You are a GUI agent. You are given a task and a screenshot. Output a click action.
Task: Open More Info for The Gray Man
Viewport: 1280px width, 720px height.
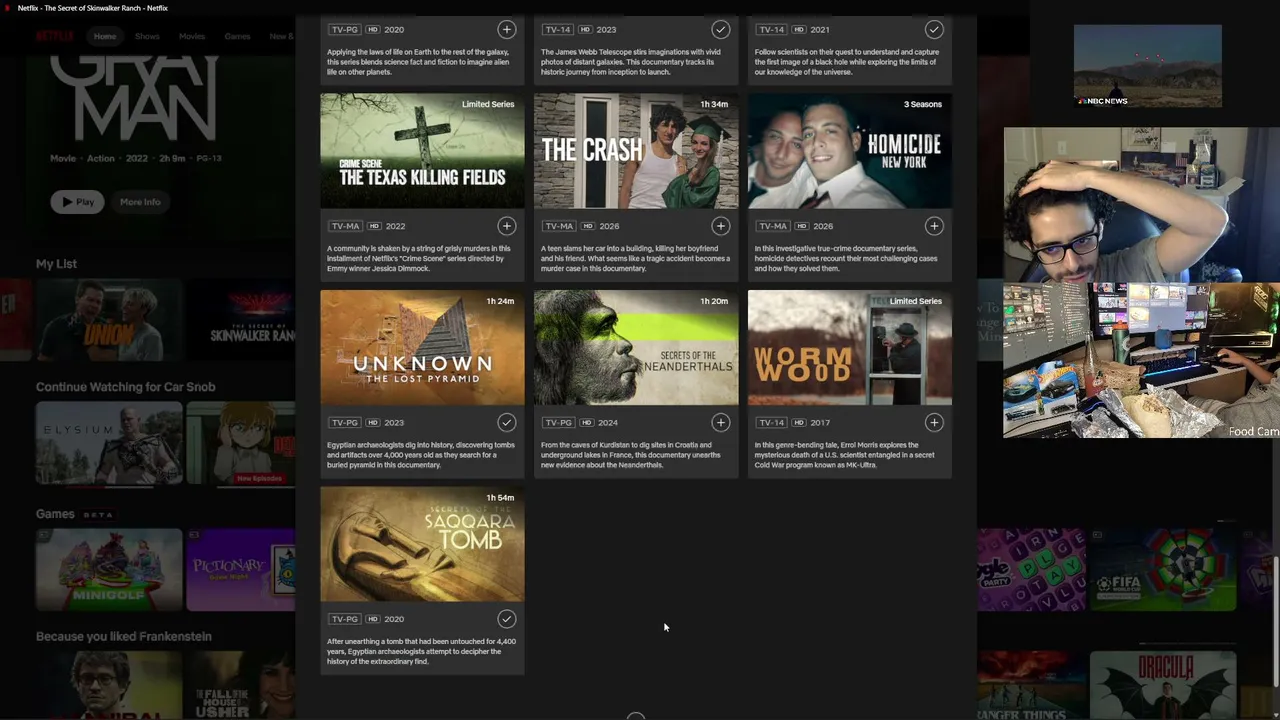[140, 202]
